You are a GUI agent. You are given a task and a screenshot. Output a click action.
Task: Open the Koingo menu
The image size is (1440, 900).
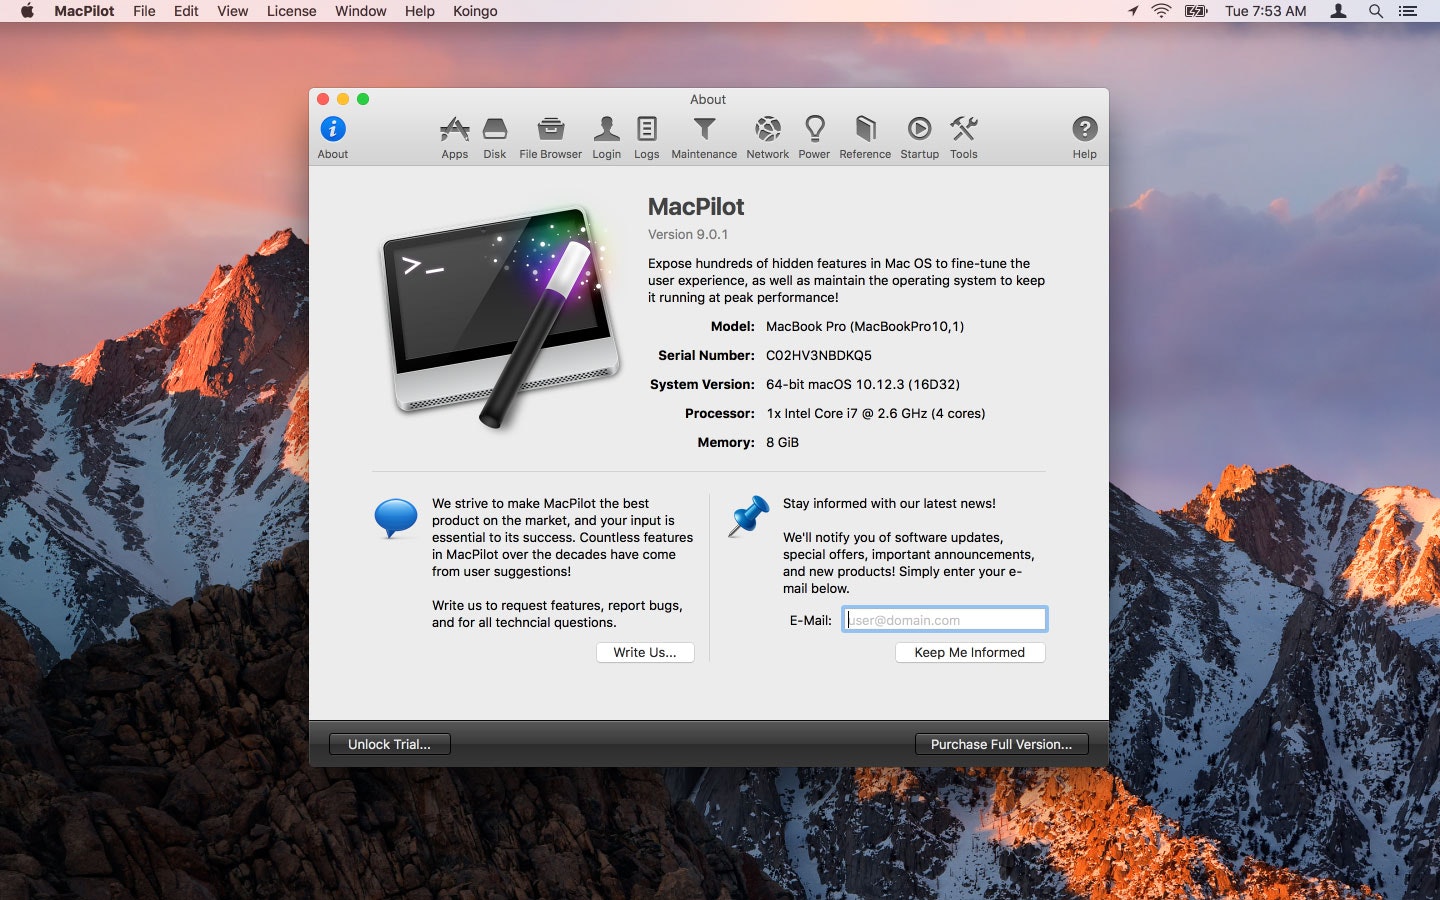(475, 11)
